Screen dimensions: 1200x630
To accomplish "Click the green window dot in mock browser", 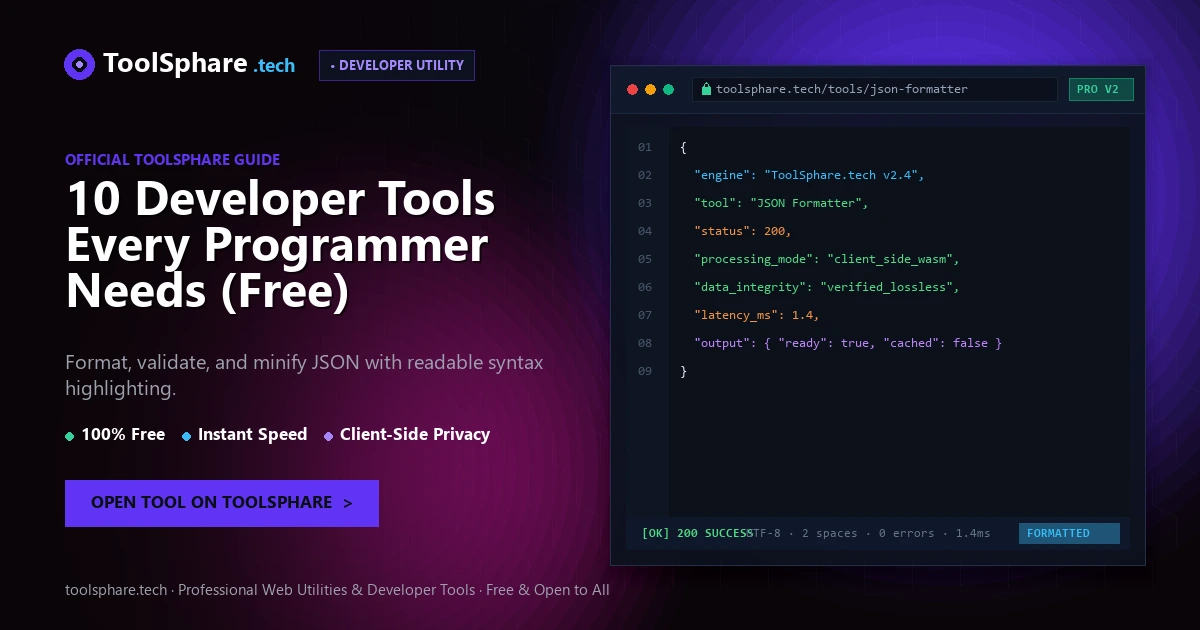I will [668, 89].
